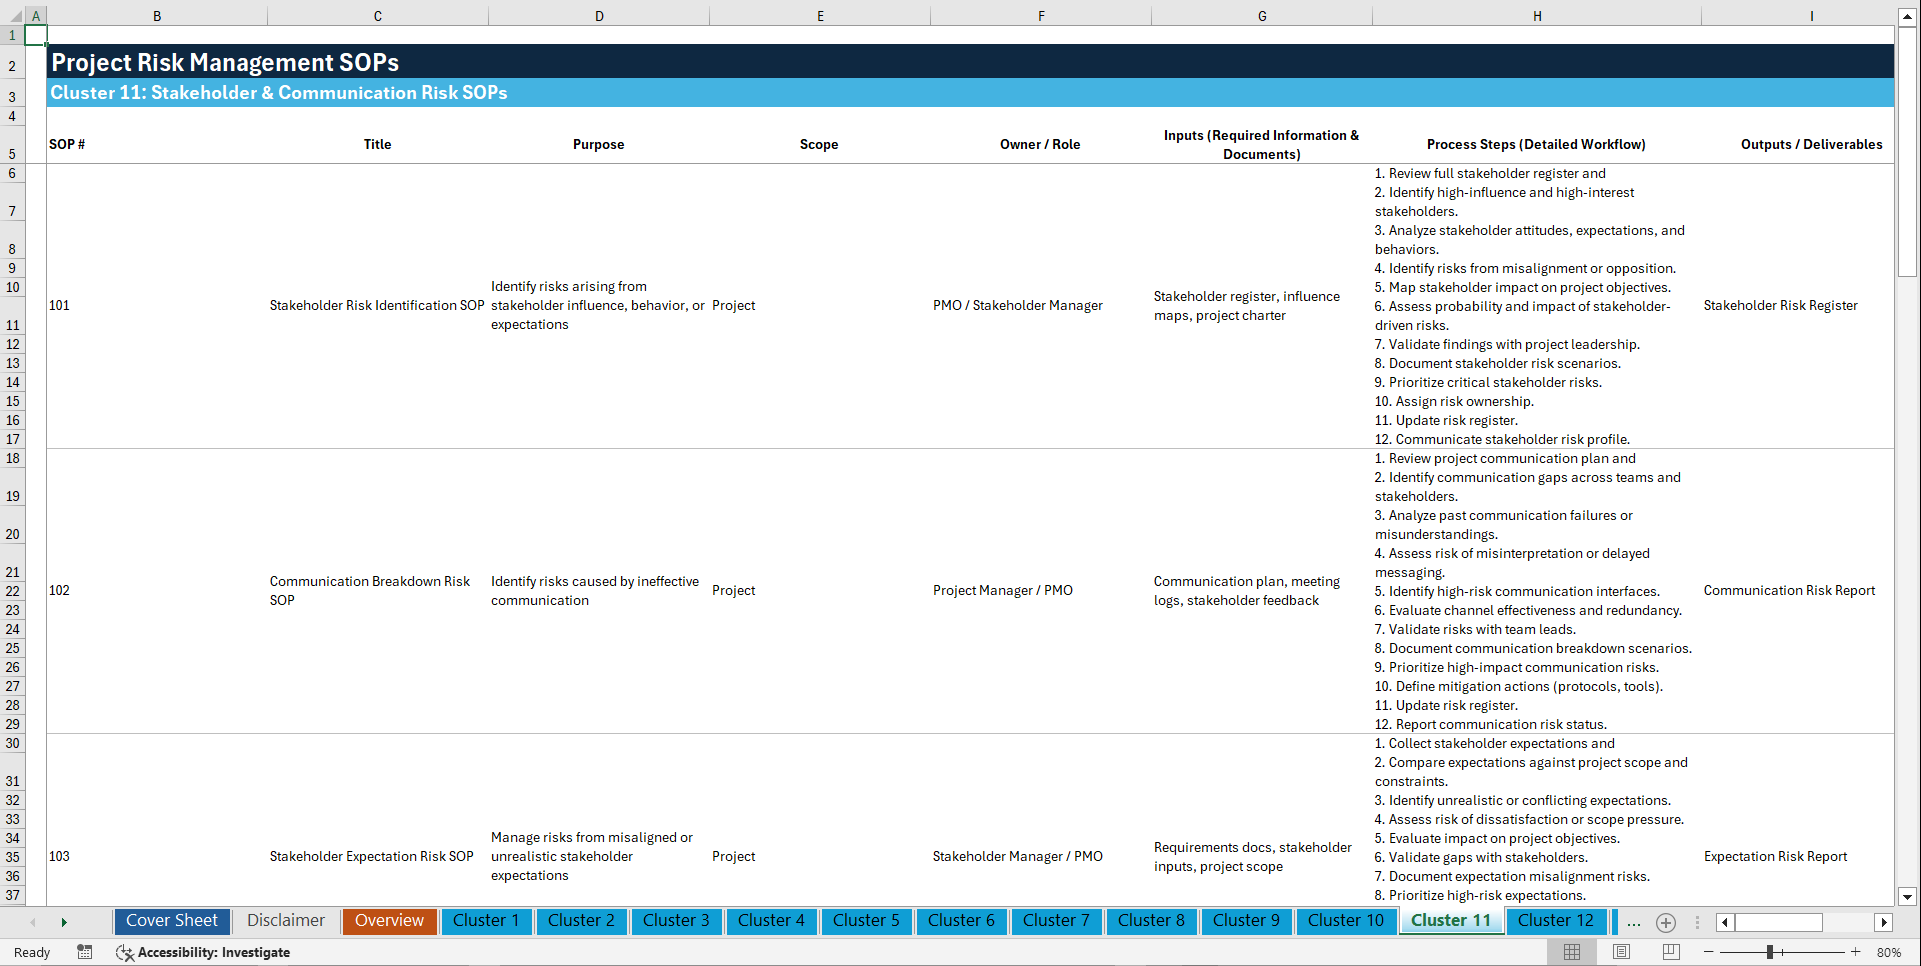Click the Zoom In plus button

(1856, 952)
